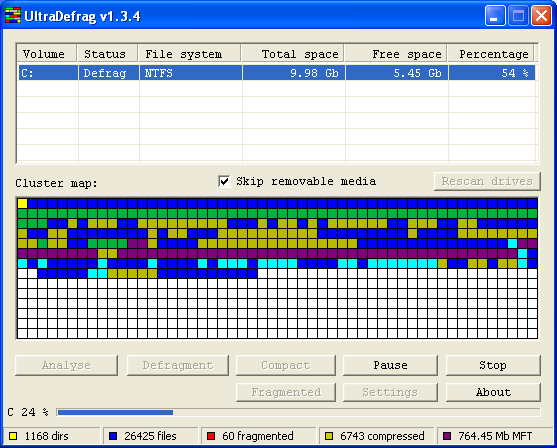Viewport: 557px width, 448px height.
Task: Select the C: volume row
Action: click(277, 73)
